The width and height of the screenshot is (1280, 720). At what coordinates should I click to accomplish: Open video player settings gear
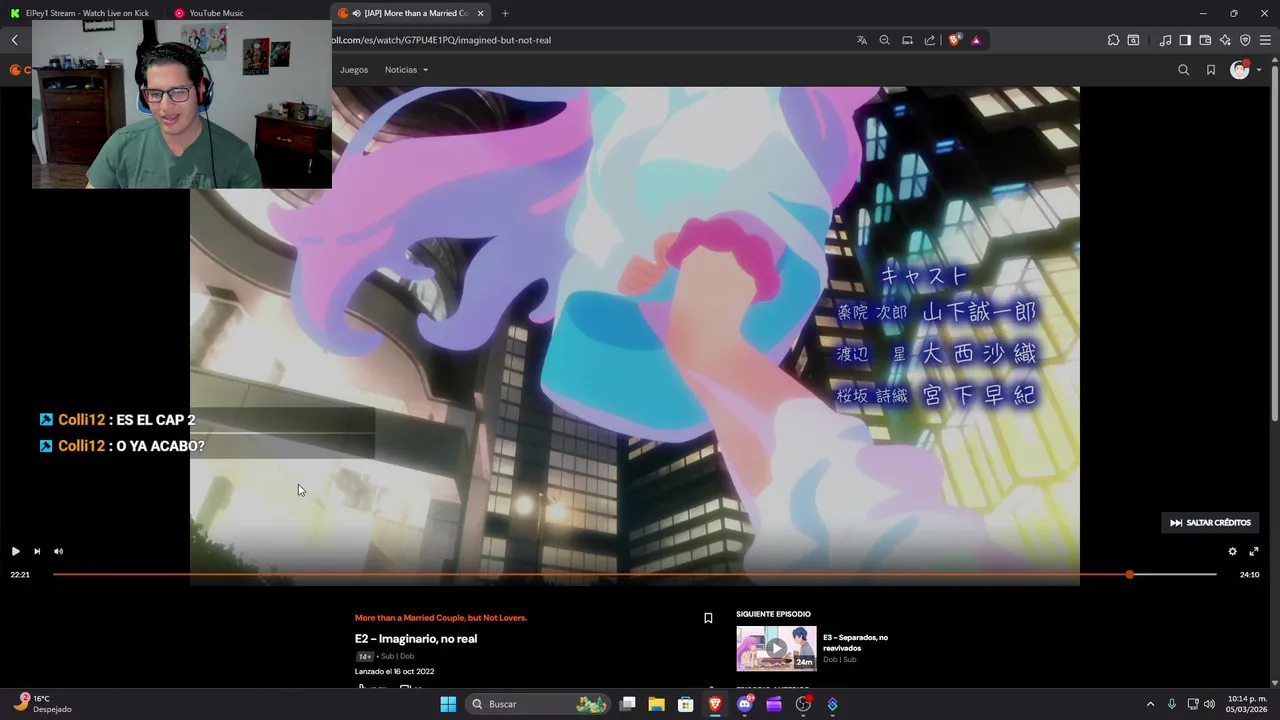(x=1232, y=551)
